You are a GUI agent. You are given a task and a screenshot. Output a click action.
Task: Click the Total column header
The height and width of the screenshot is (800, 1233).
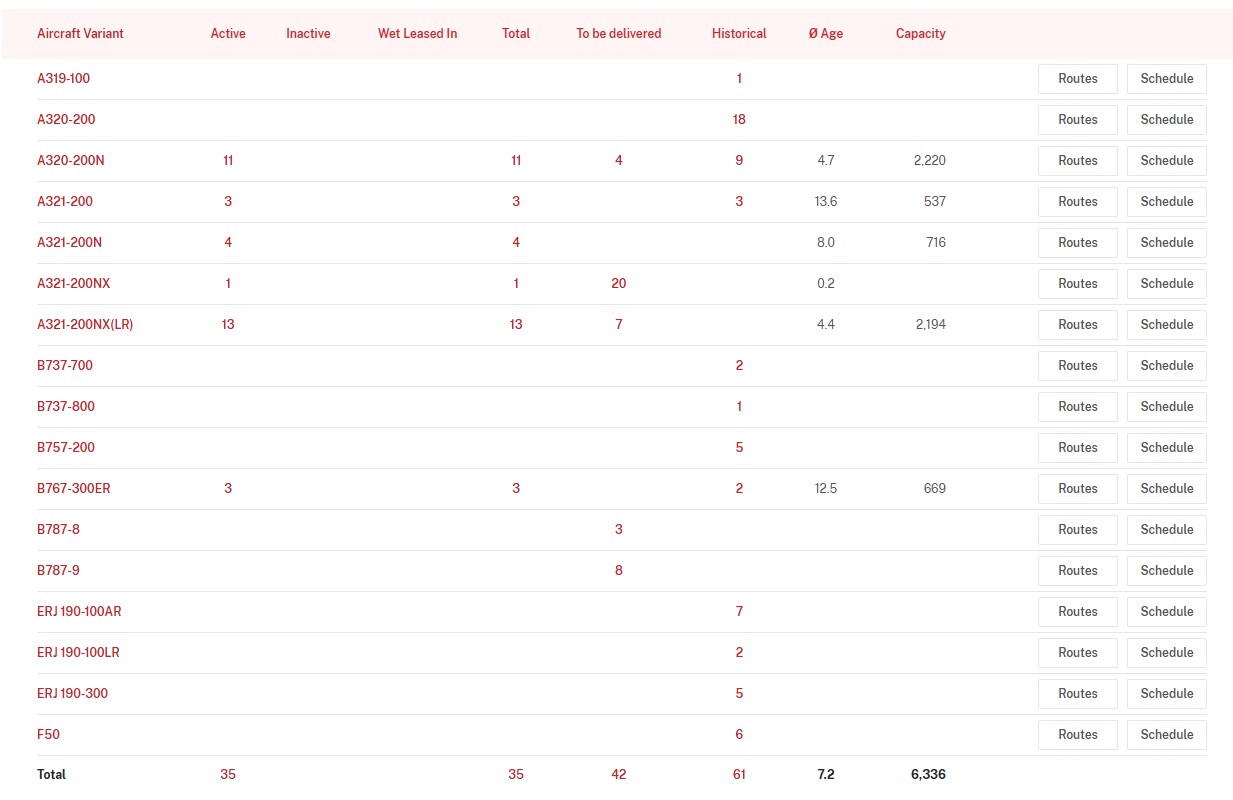[516, 34]
